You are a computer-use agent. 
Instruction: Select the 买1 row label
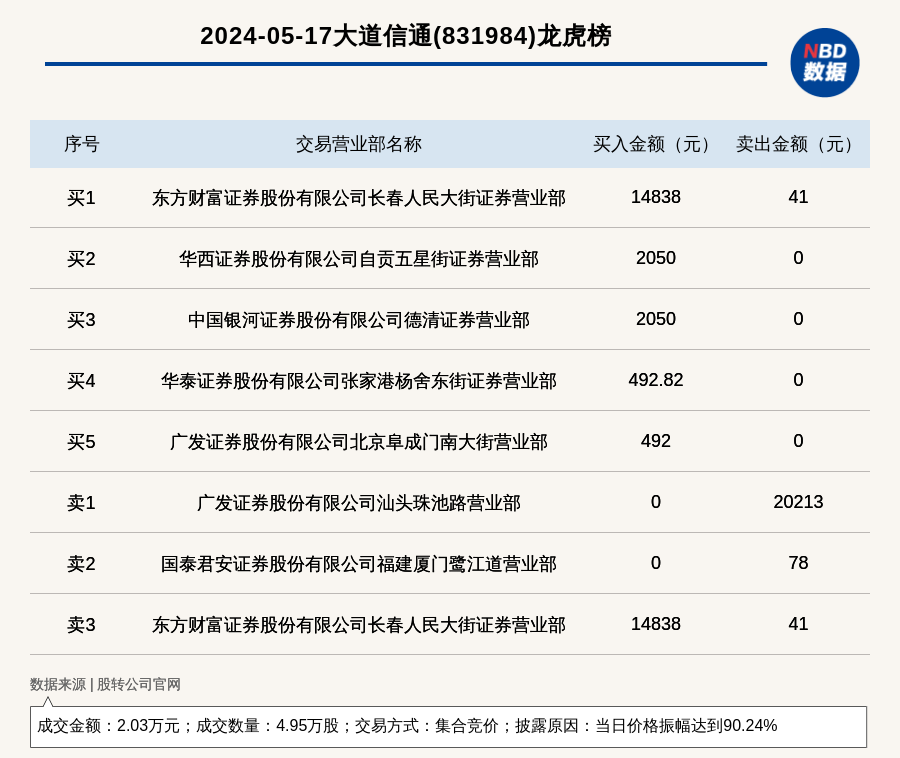(82, 198)
